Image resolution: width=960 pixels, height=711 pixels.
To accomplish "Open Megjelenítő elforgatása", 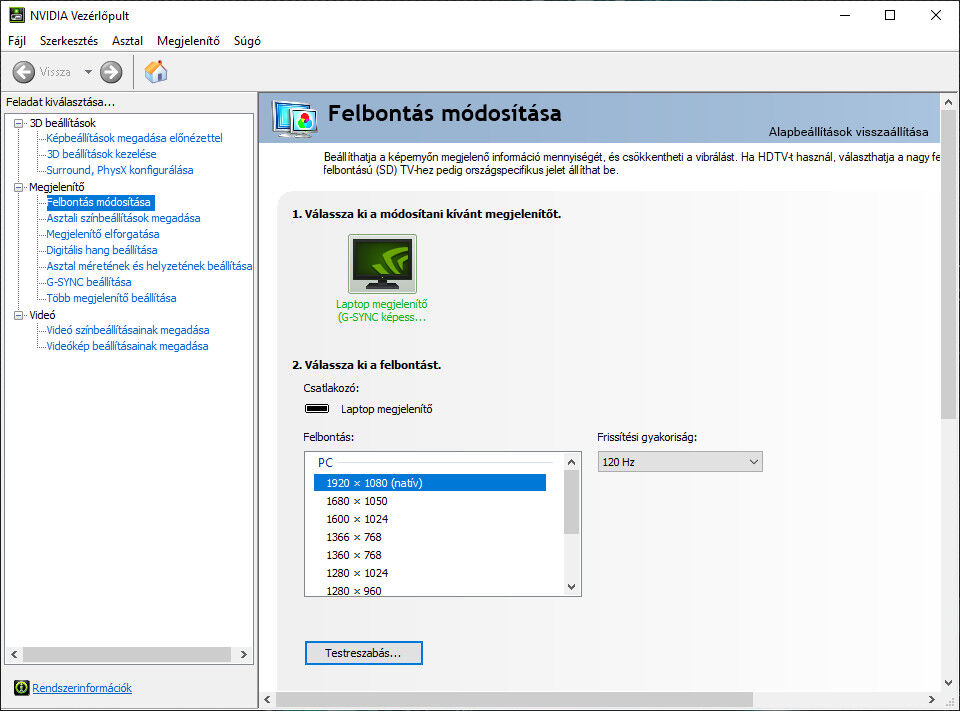I will click(x=103, y=234).
